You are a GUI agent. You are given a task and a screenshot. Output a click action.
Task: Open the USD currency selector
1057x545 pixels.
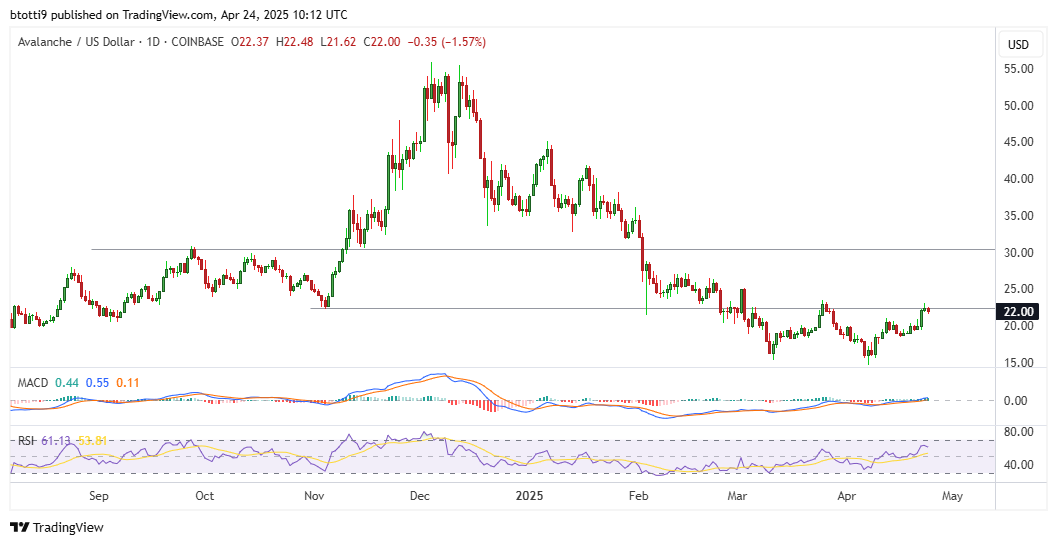(1018, 45)
